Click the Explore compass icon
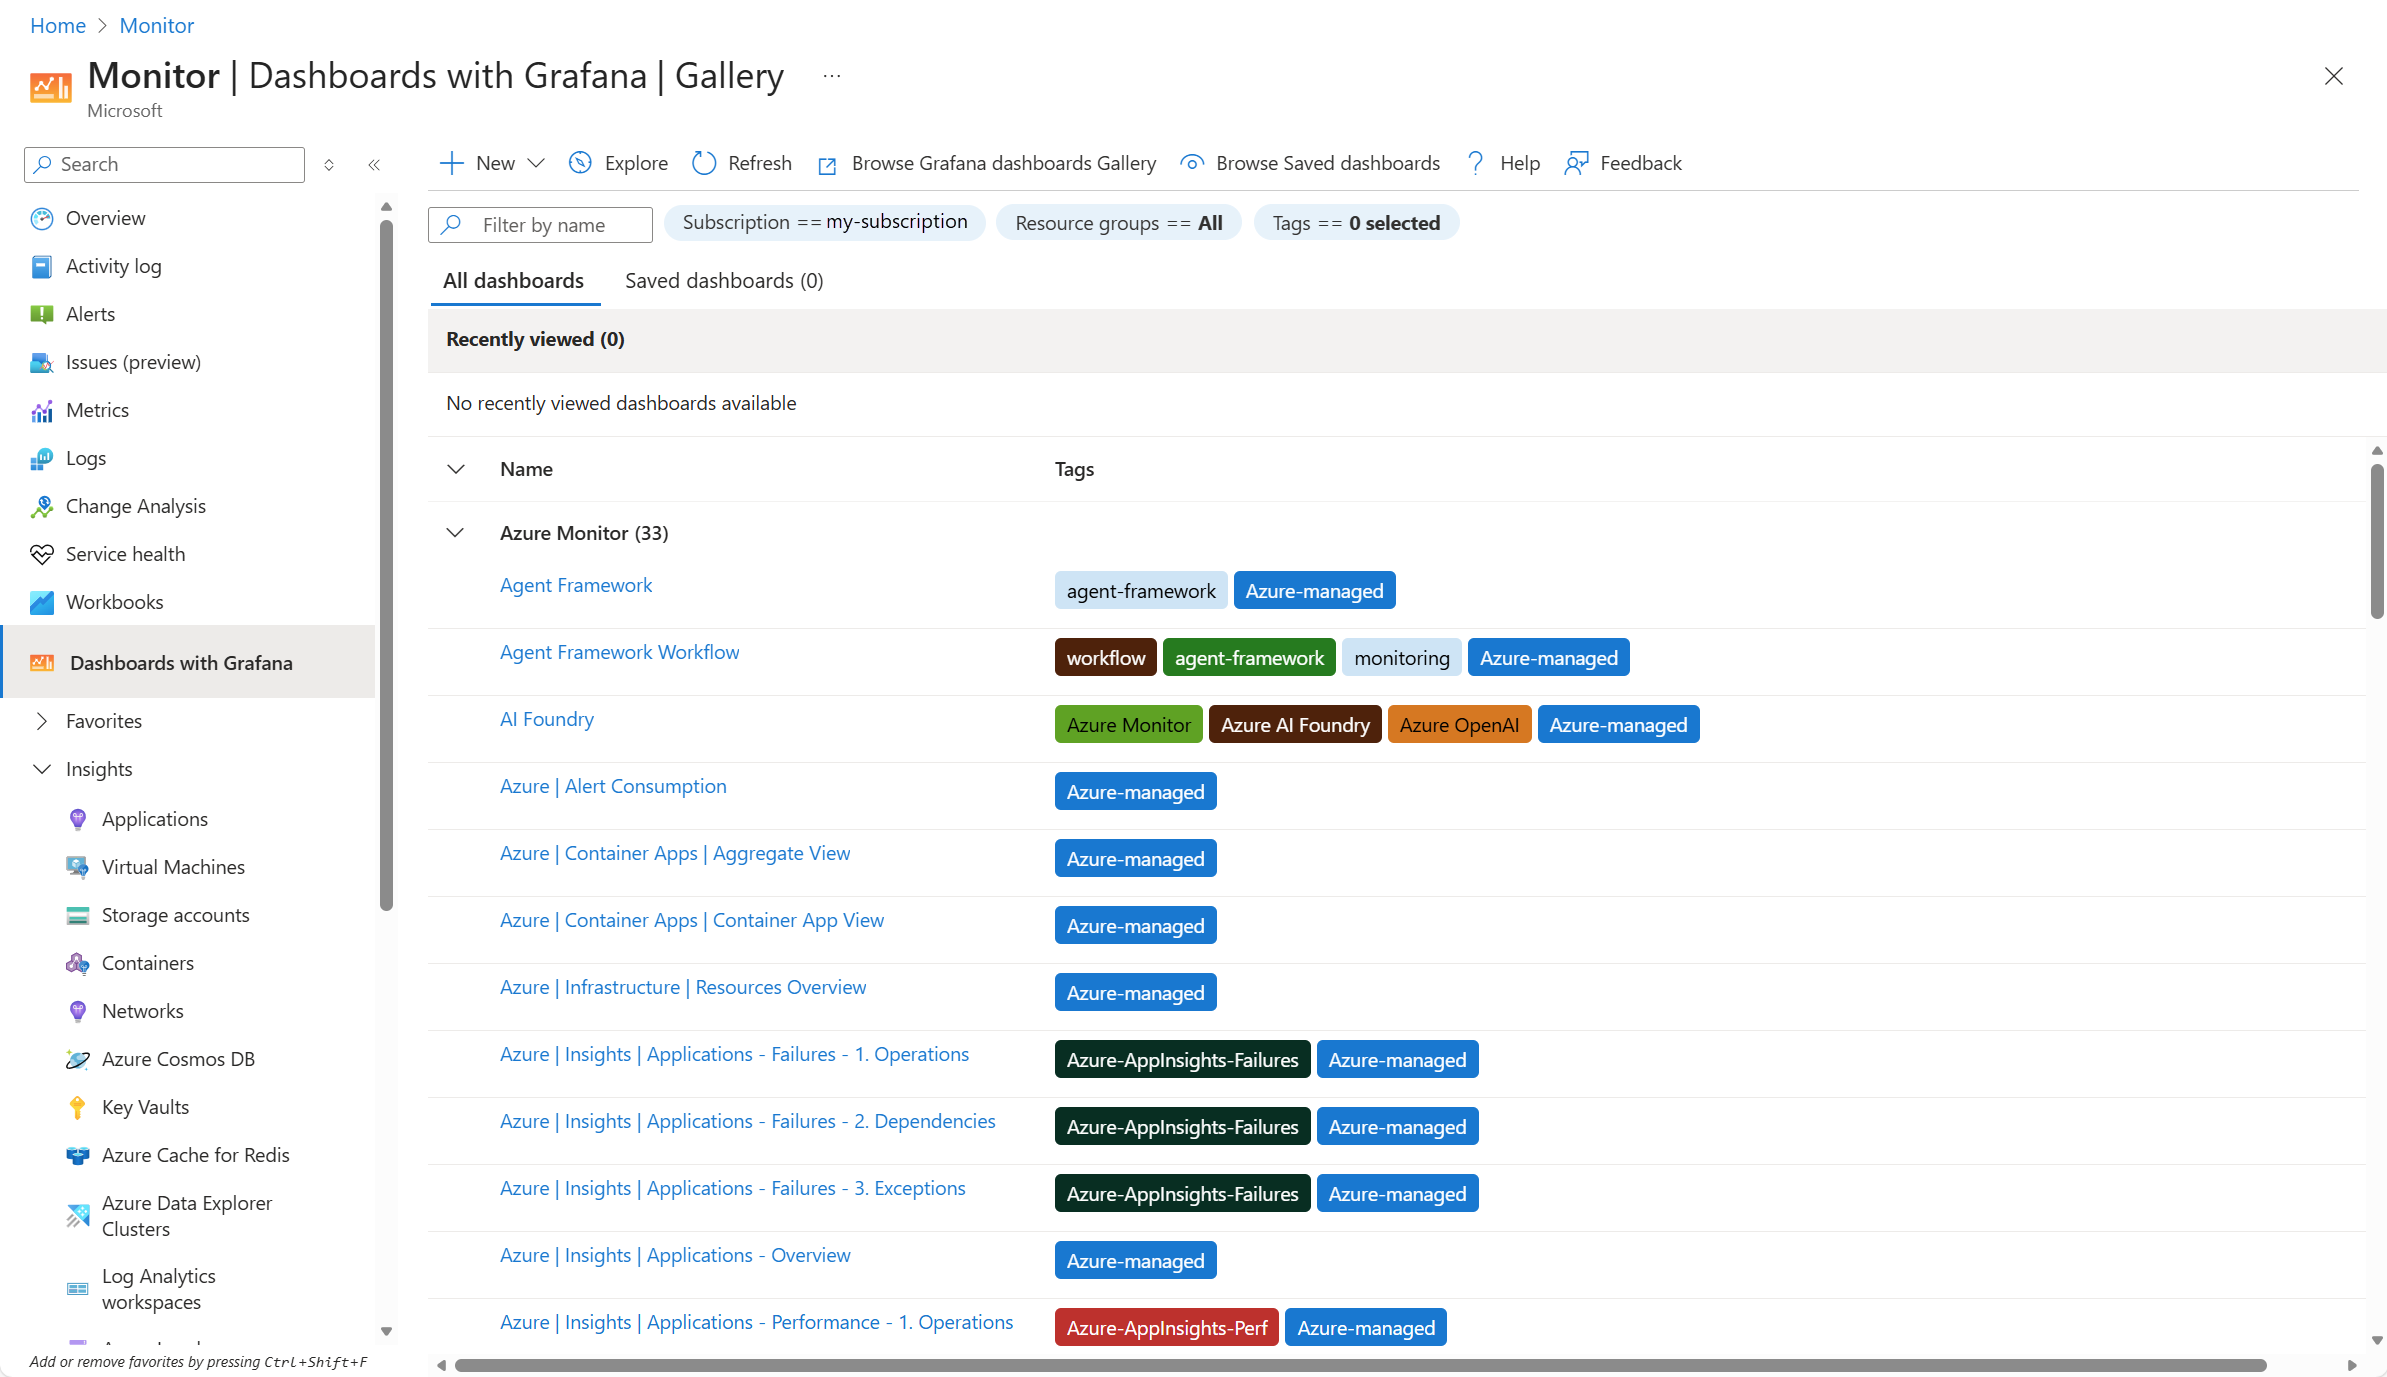 click(580, 163)
